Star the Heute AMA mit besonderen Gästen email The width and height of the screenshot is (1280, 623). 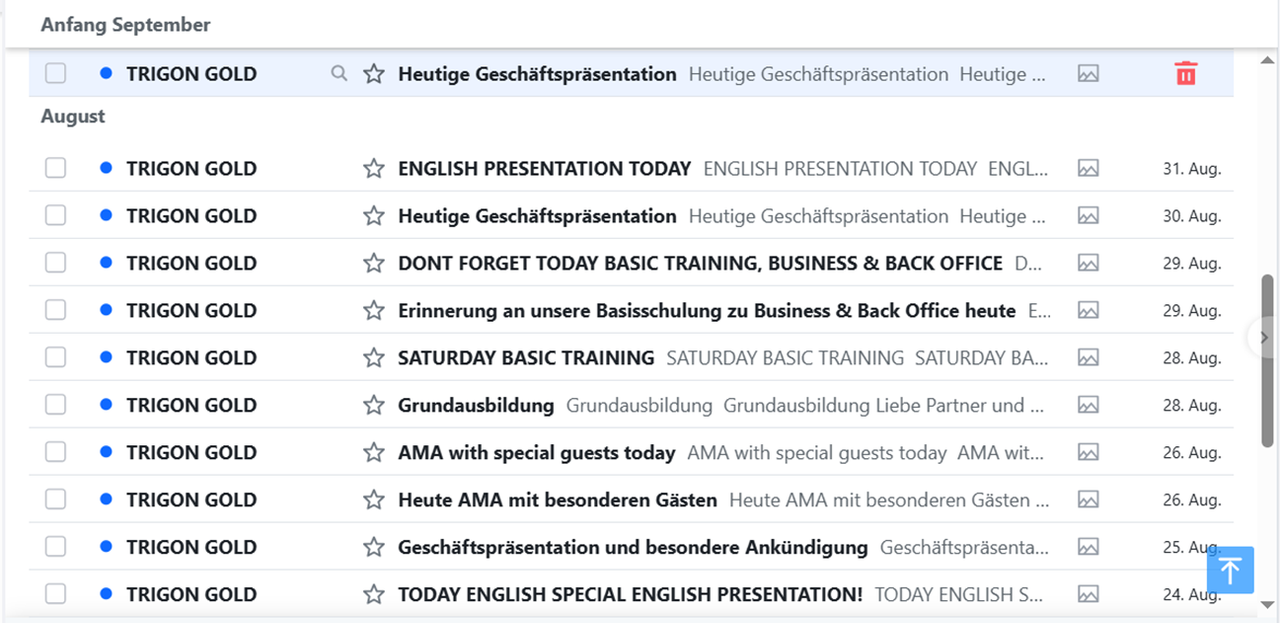374,499
